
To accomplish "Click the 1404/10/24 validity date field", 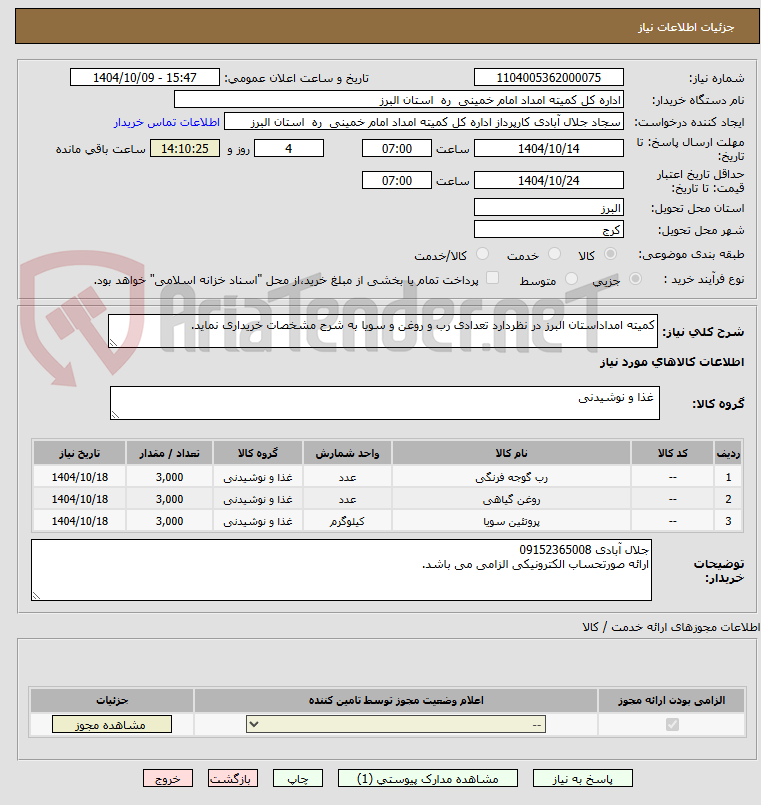I will point(548,180).
